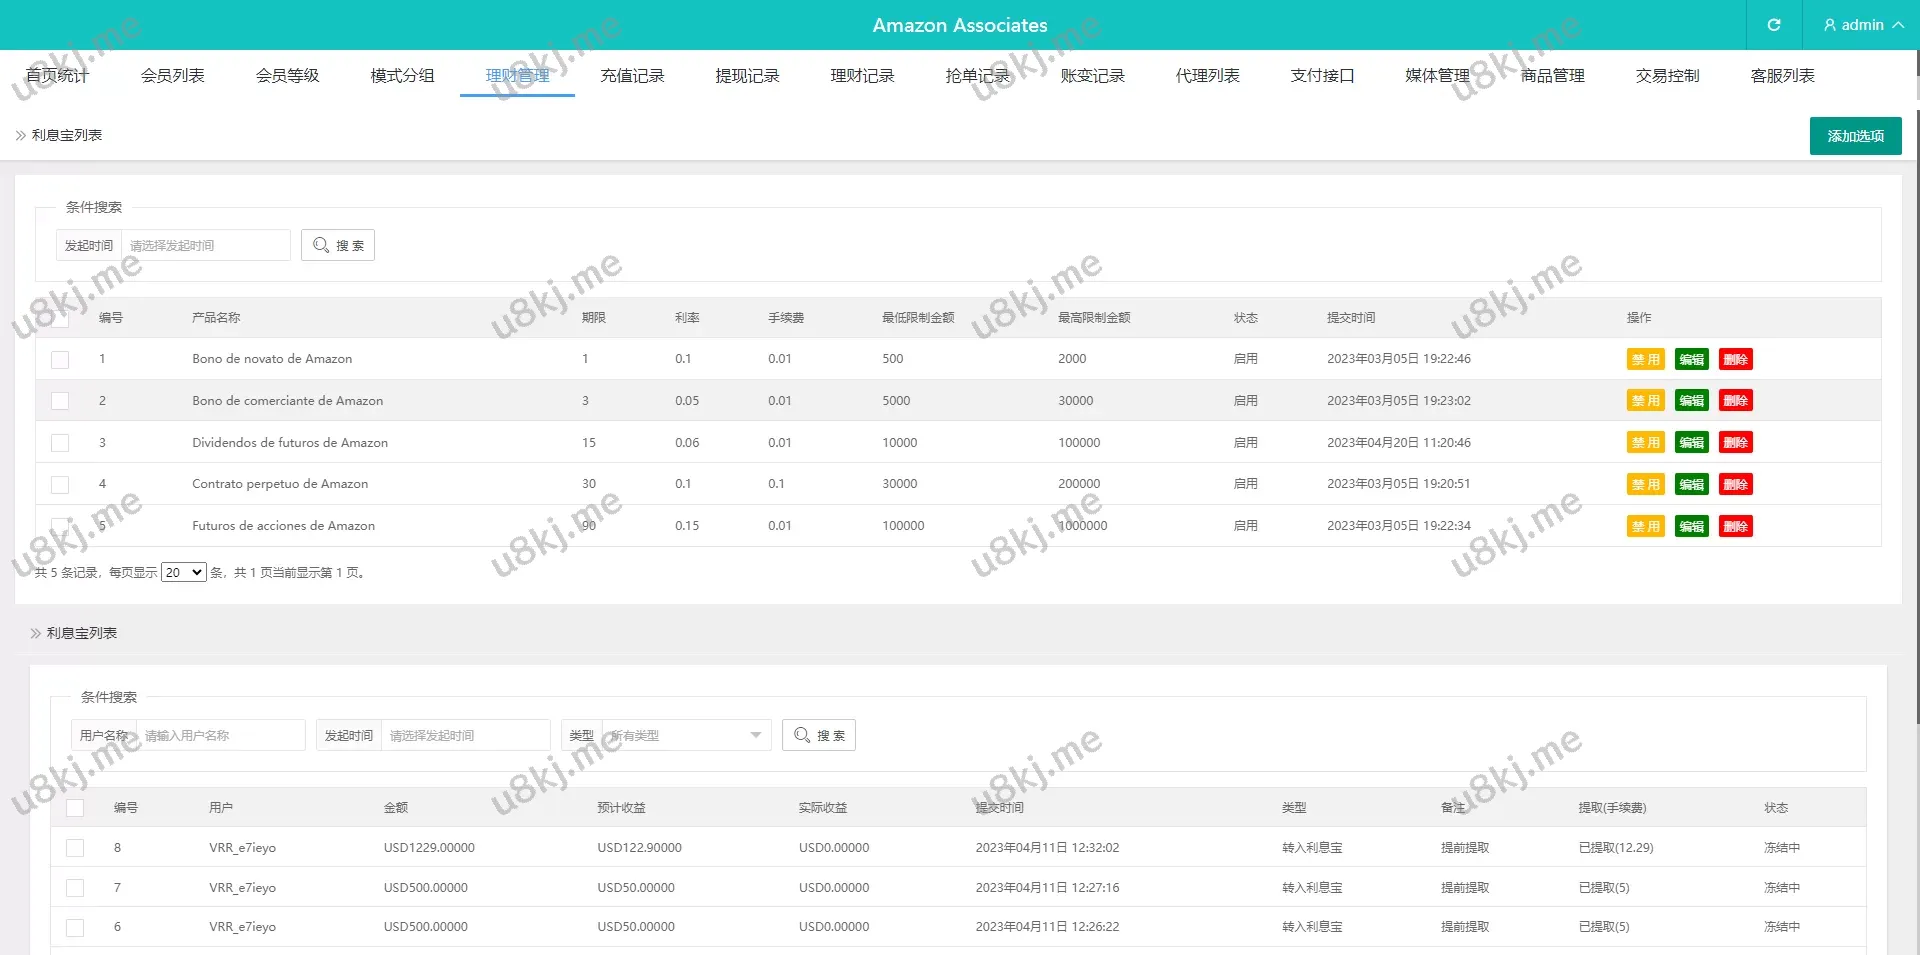Click the search magnifier in records filter
1920x955 pixels.
click(802, 735)
